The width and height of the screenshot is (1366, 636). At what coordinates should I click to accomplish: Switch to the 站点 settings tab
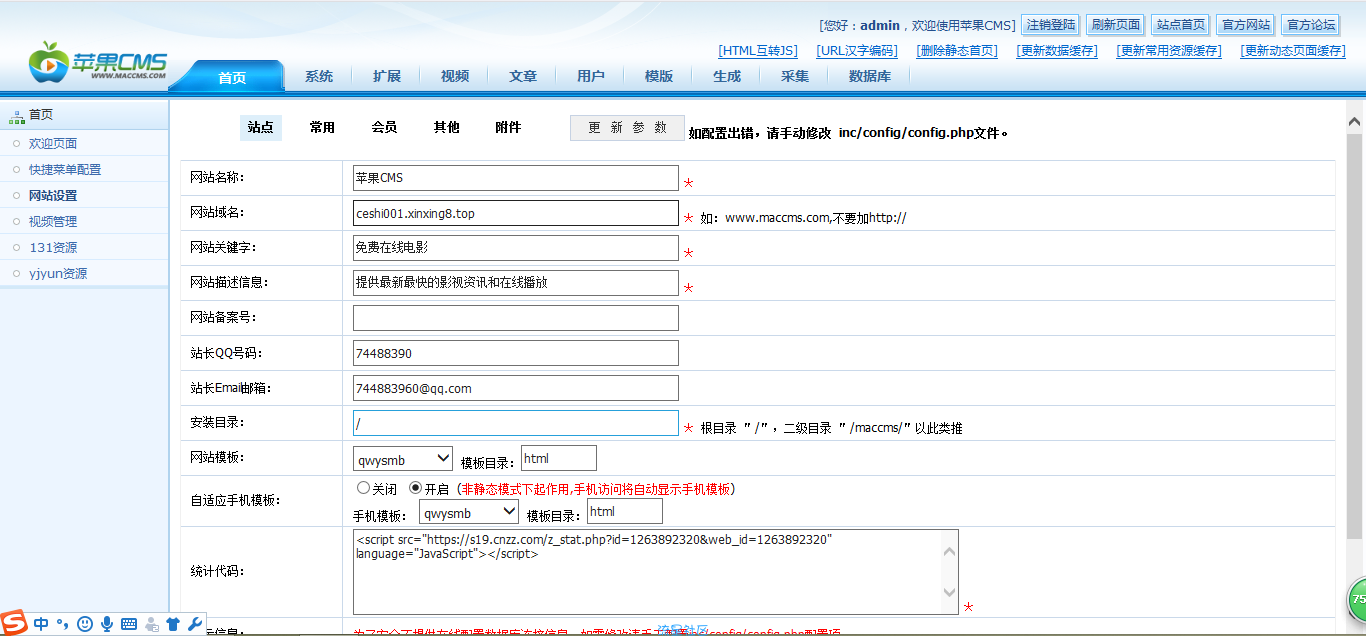point(261,127)
